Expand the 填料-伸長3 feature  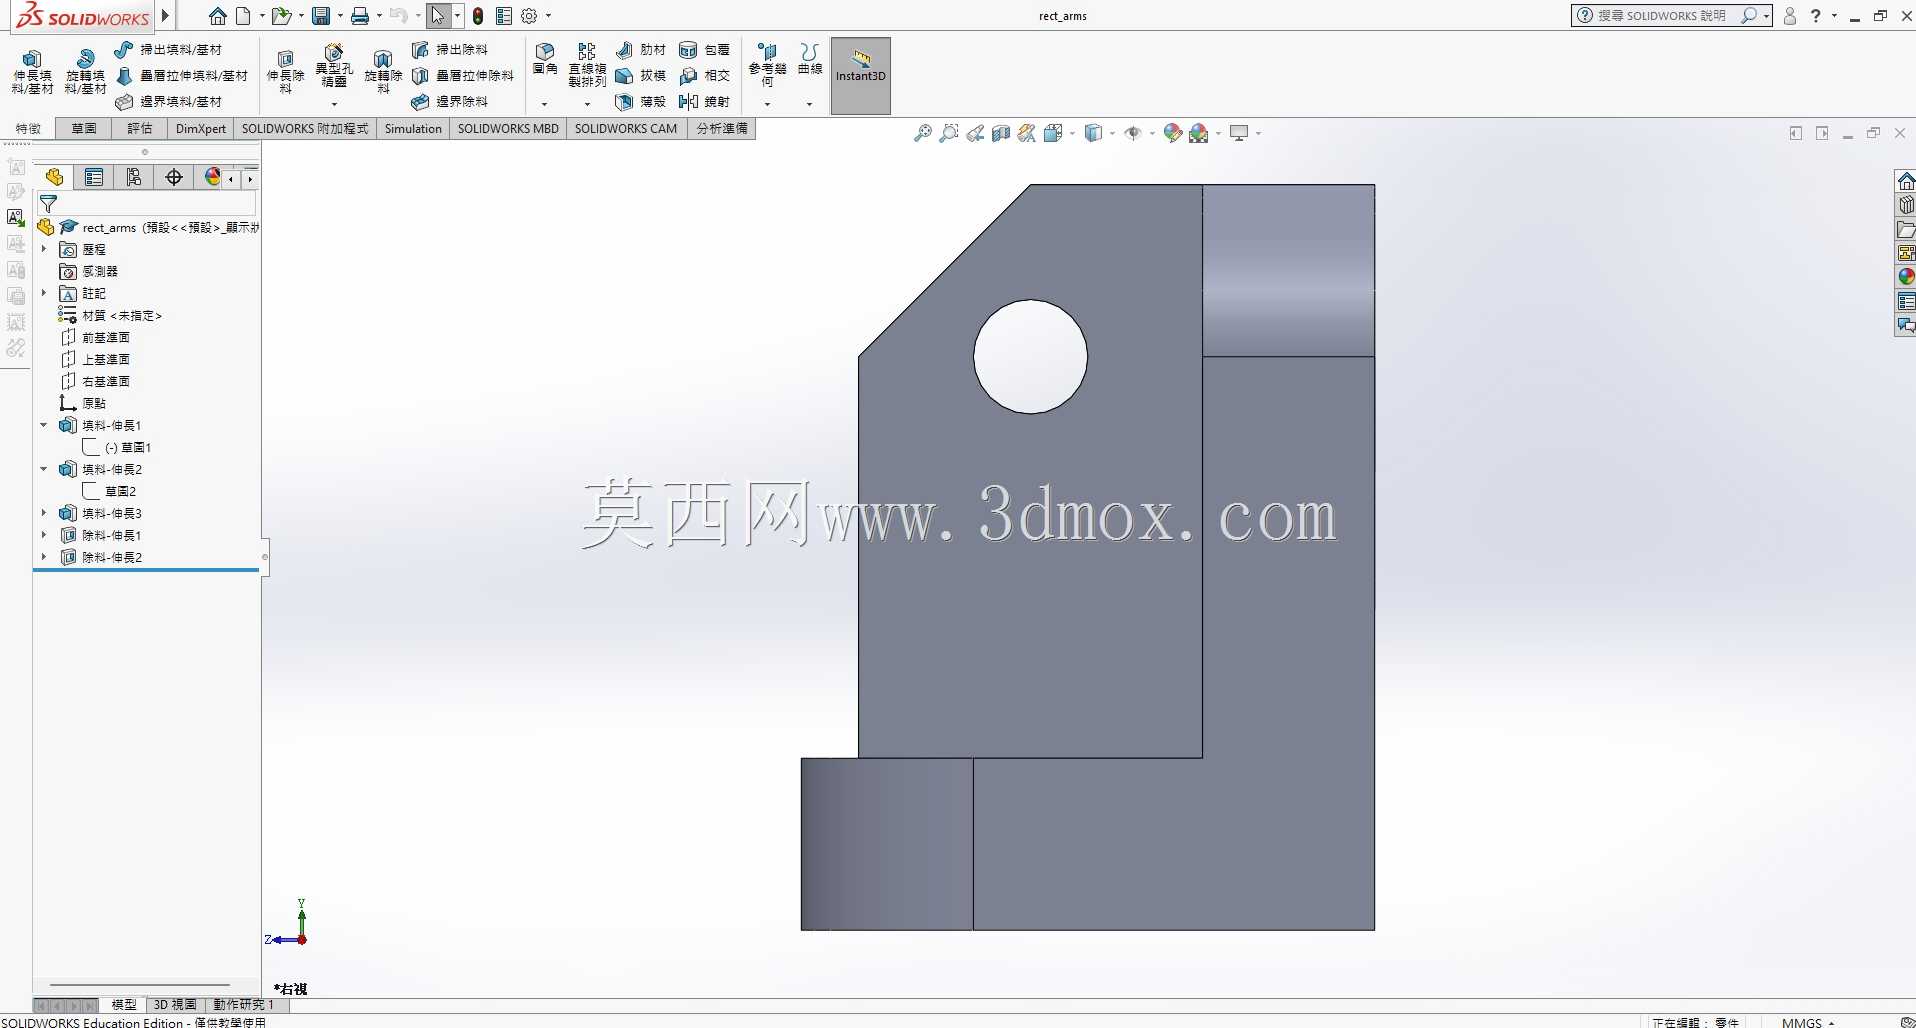pyautogui.click(x=44, y=513)
